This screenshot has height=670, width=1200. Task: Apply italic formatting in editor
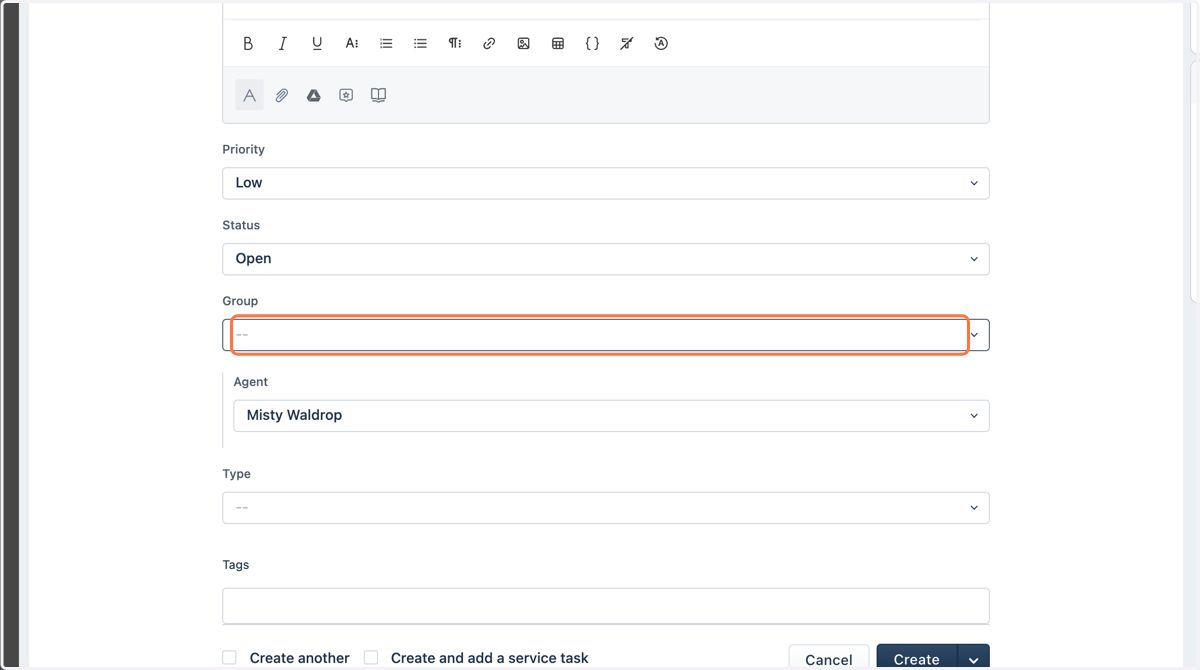283,44
